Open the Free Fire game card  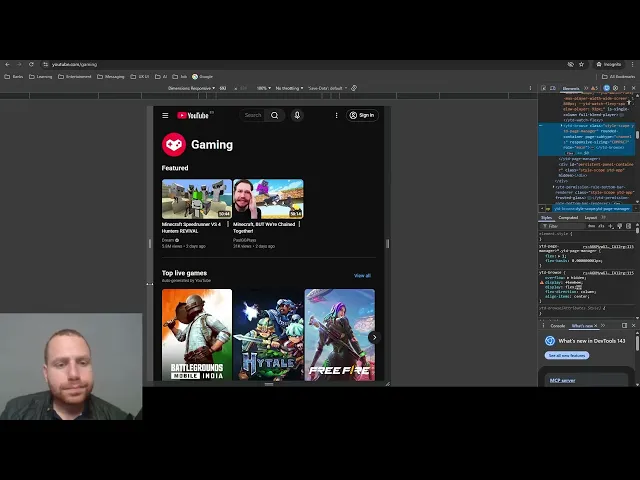[x=340, y=335]
